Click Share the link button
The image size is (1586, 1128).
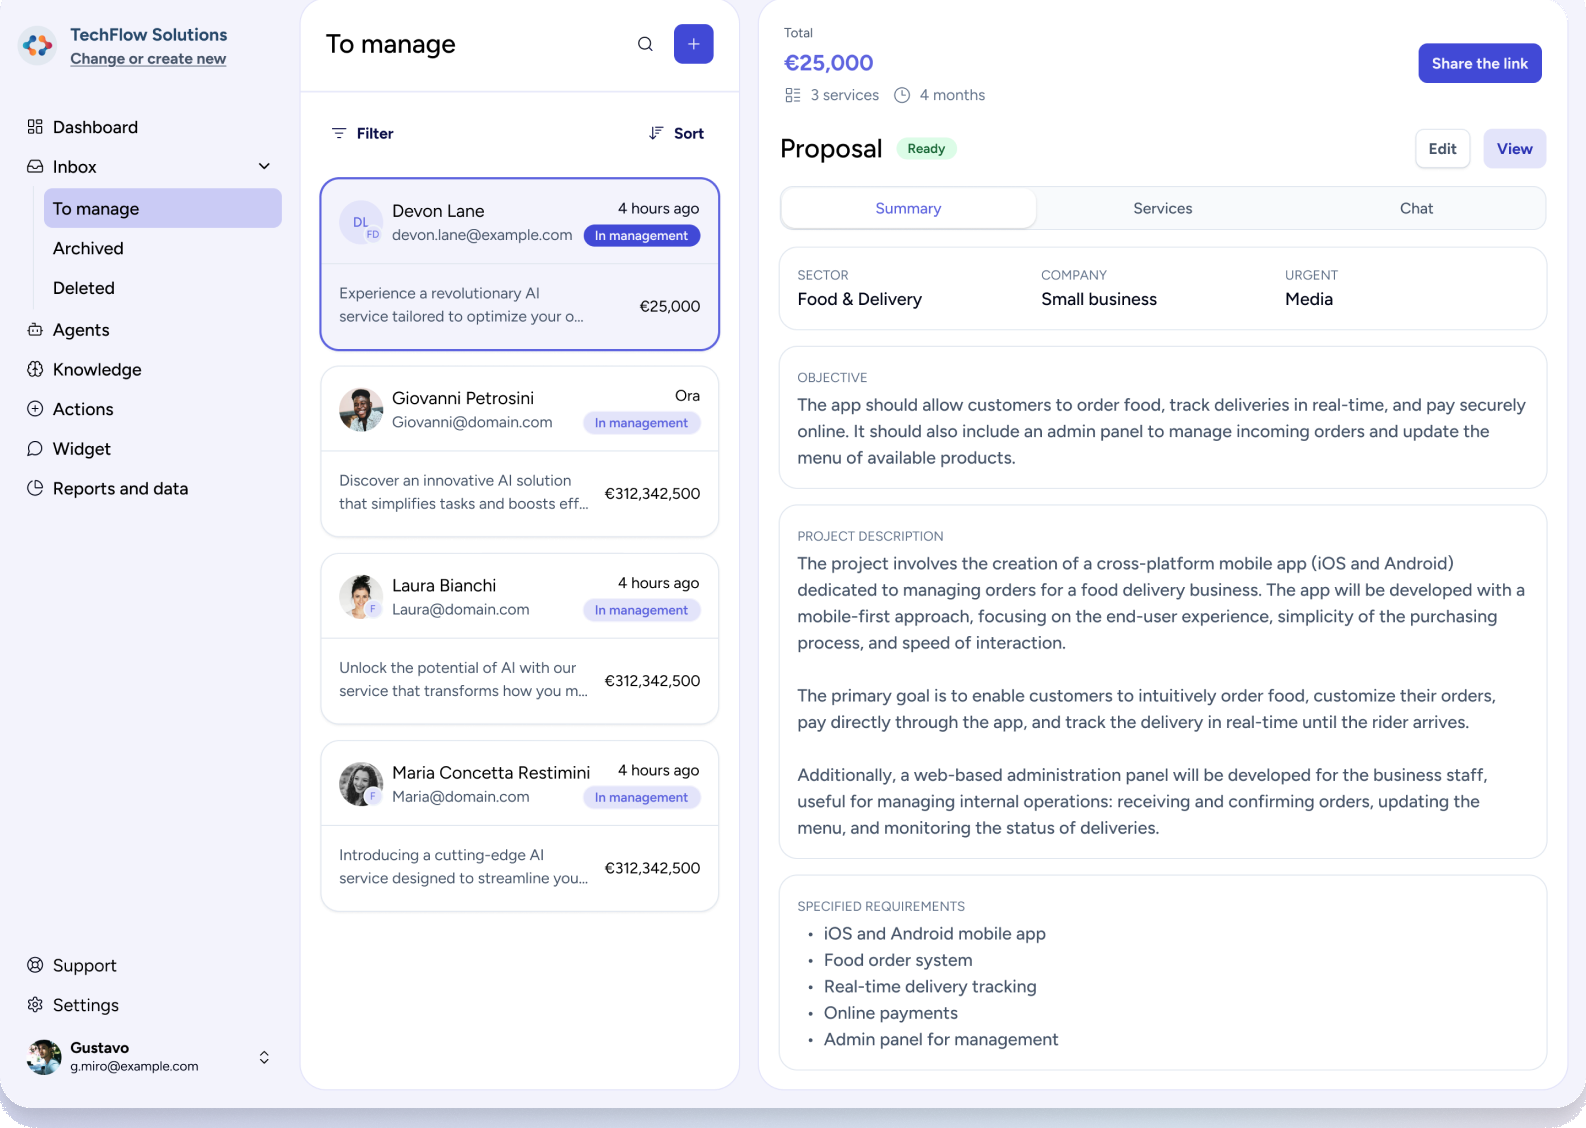point(1480,63)
